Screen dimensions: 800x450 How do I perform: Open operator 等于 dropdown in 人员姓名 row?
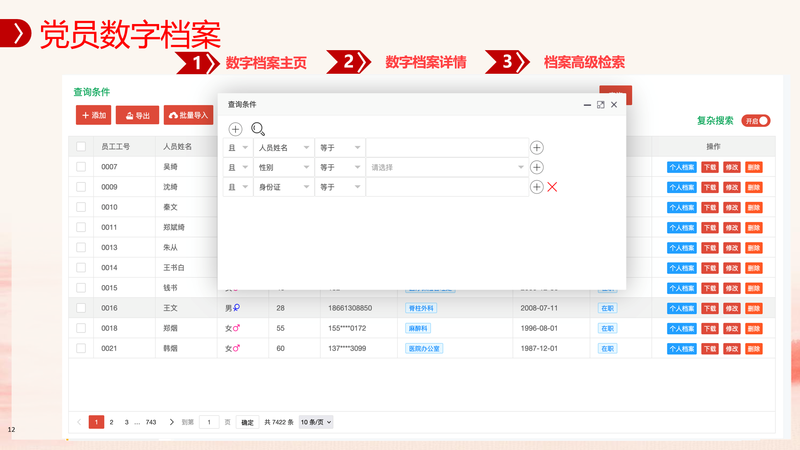pyautogui.click(x=340, y=147)
